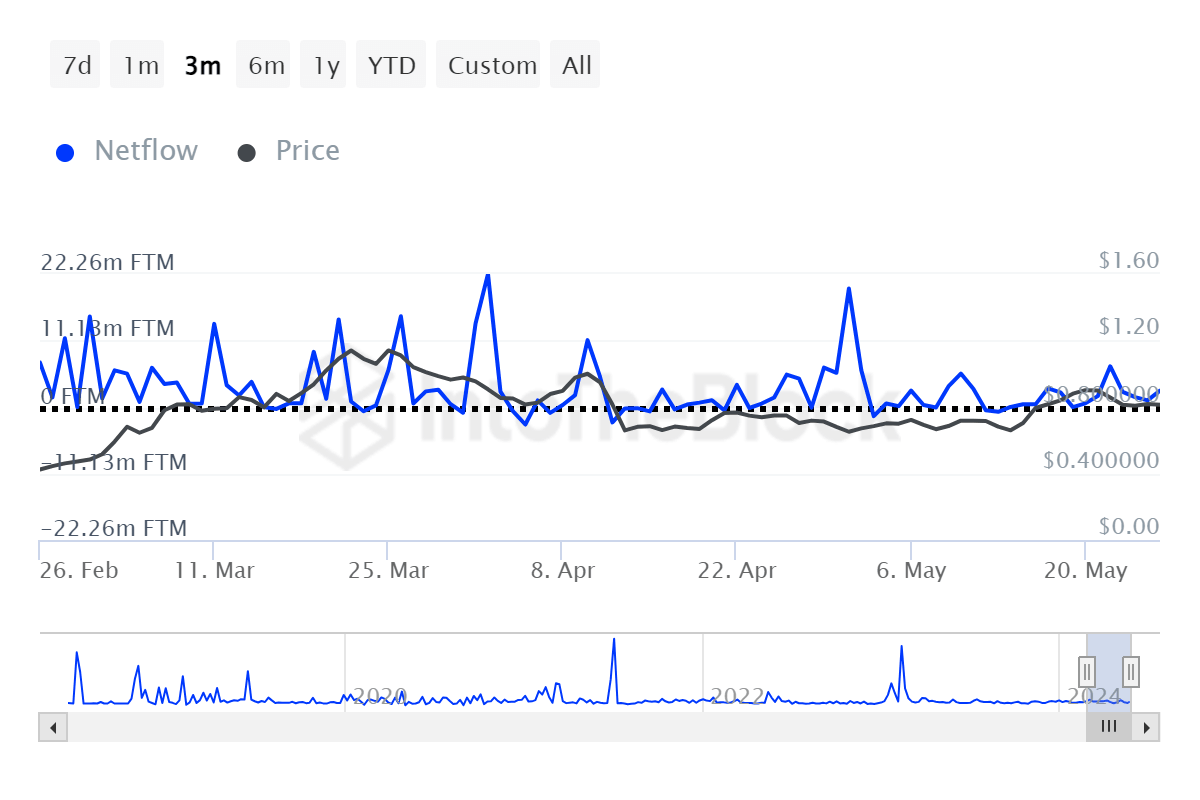1200x800 pixels.
Task: Click the right navigator range handle
Action: click(1131, 669)
